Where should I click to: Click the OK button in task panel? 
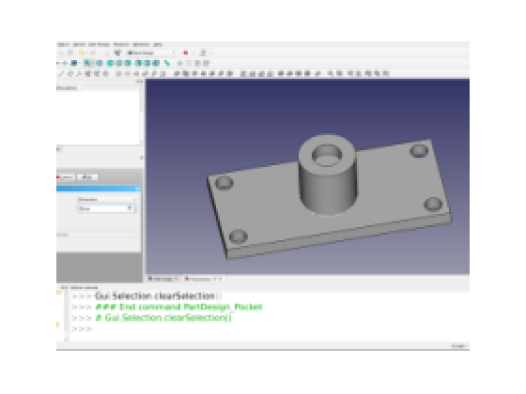[x=88, y=177]
